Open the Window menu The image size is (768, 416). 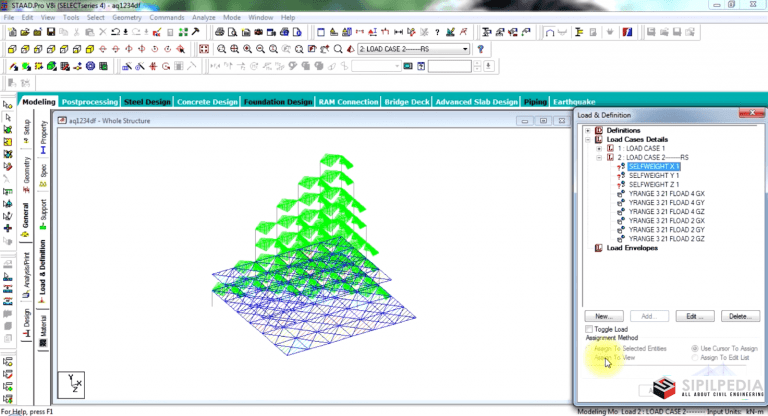[261, 17]
